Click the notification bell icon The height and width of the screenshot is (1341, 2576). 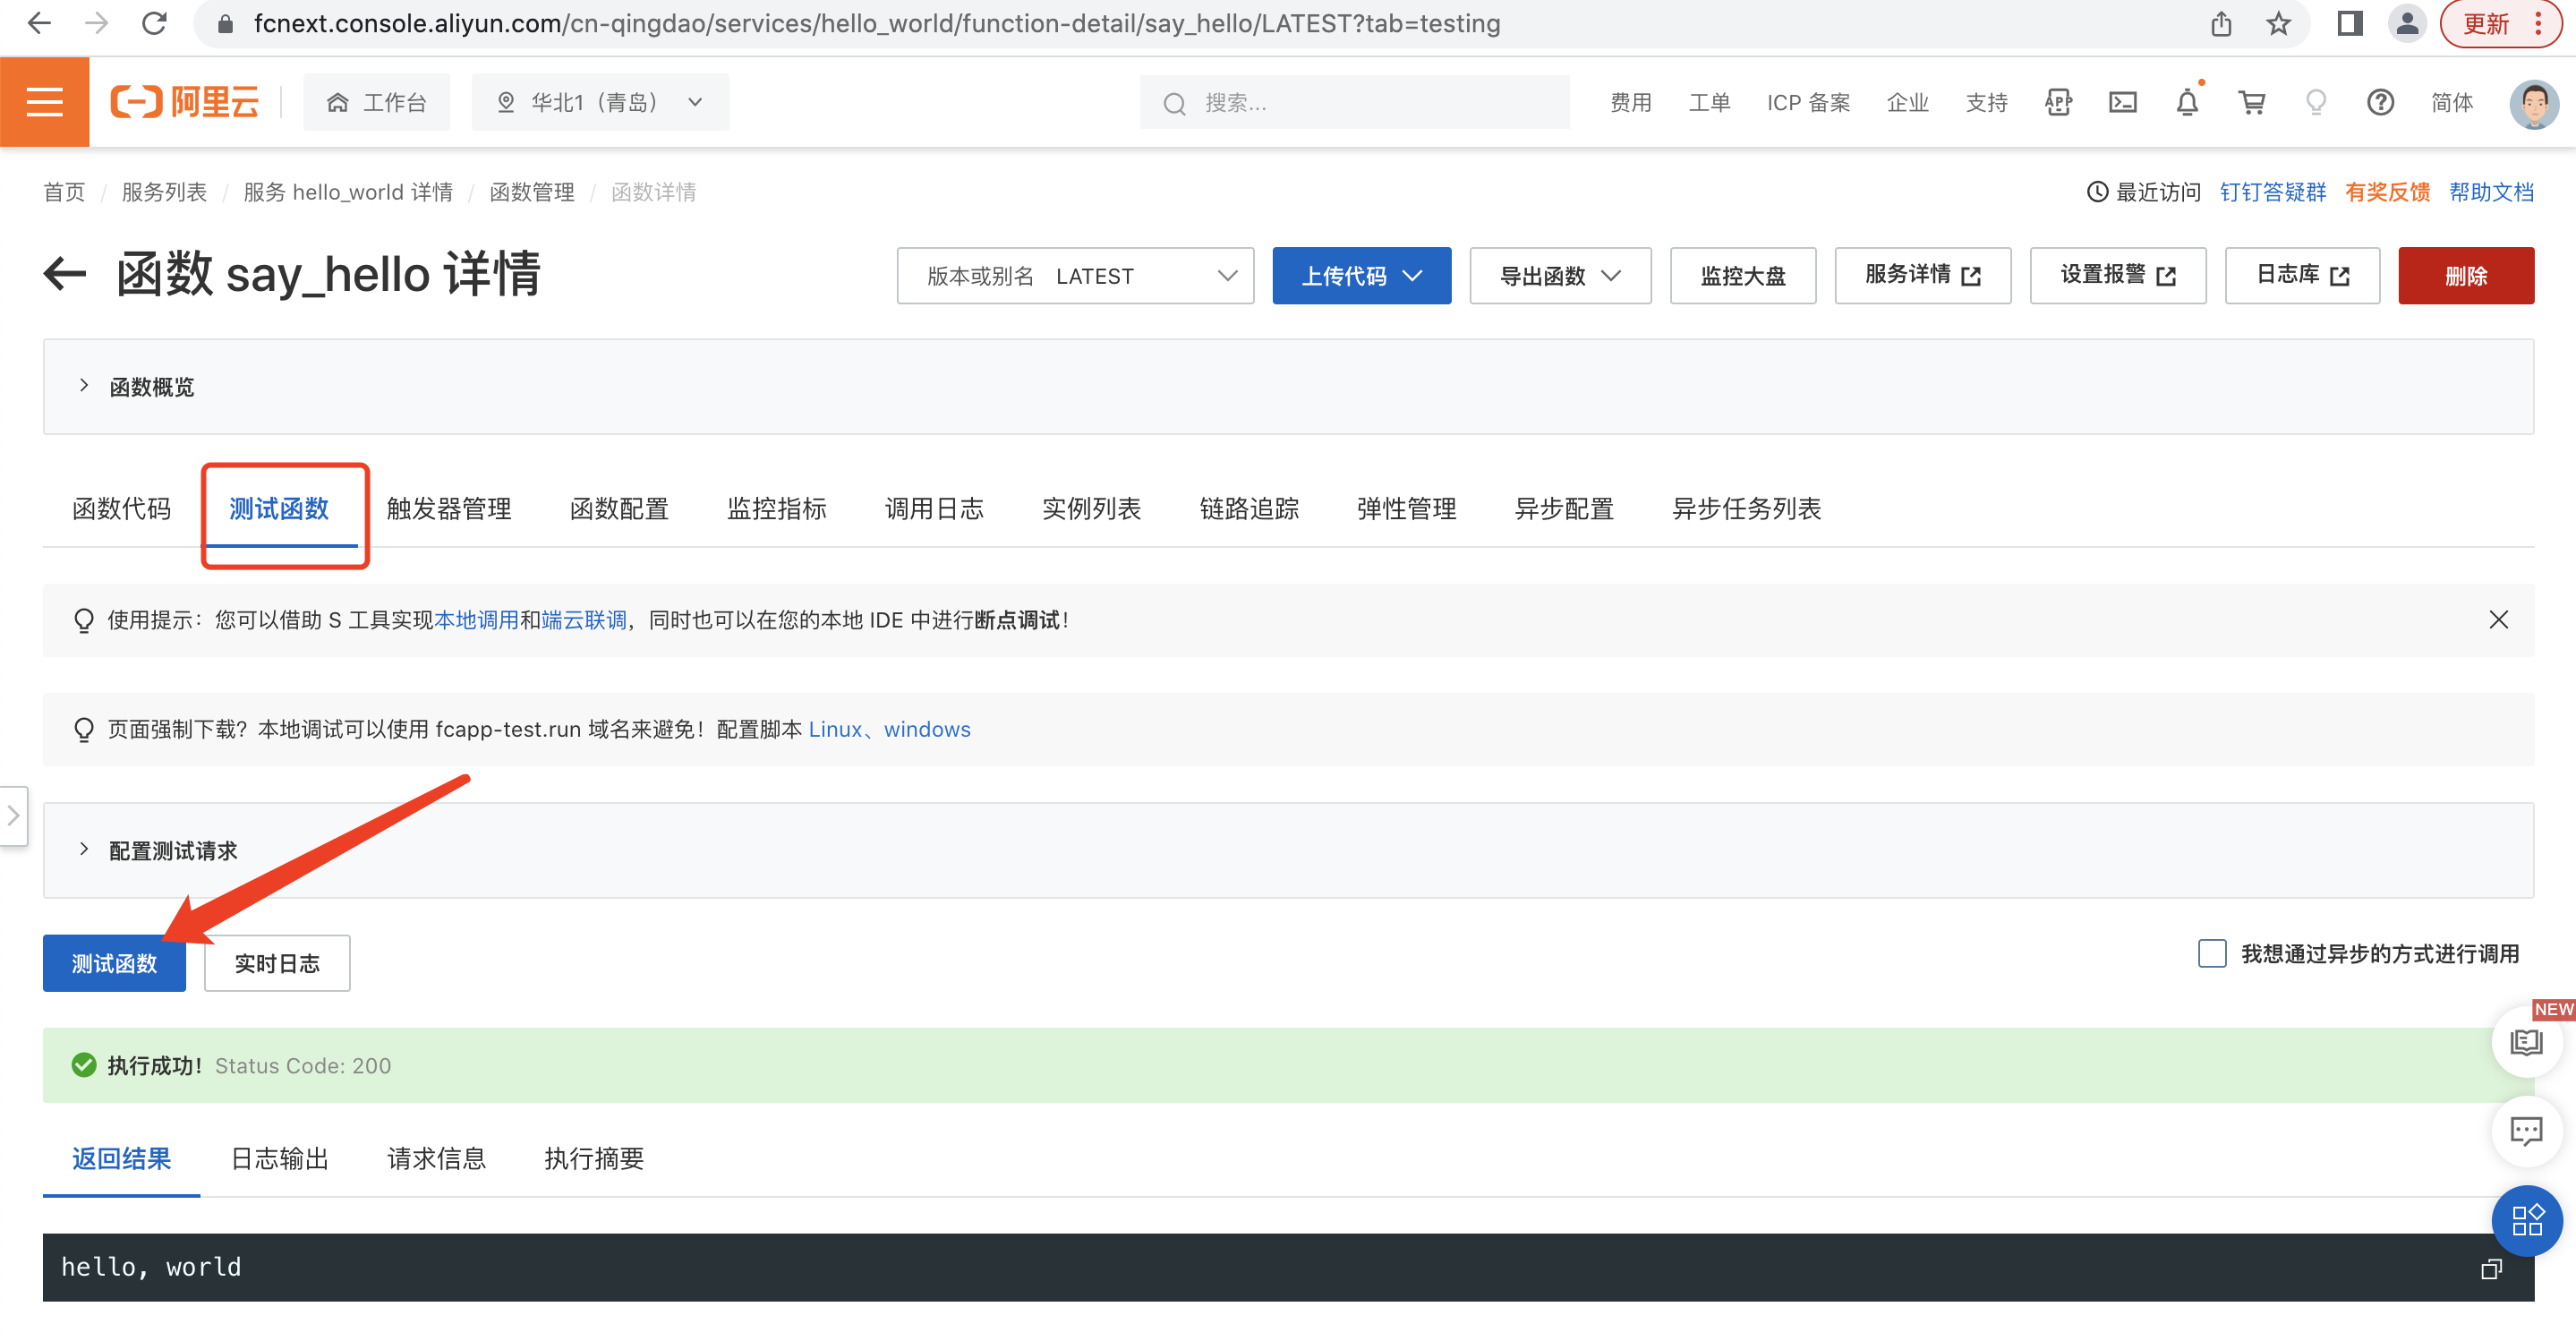tap(2187, 102)
